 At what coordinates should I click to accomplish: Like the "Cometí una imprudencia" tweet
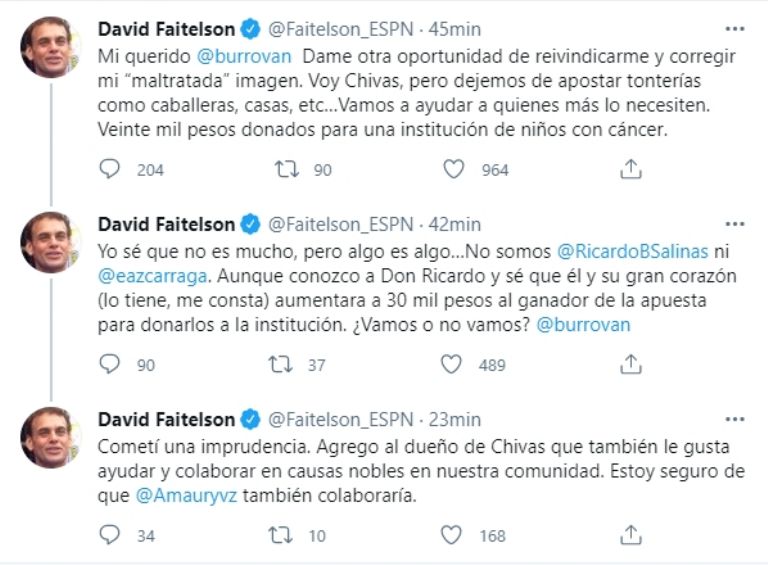pyautogui.click(x=454, y=535)
